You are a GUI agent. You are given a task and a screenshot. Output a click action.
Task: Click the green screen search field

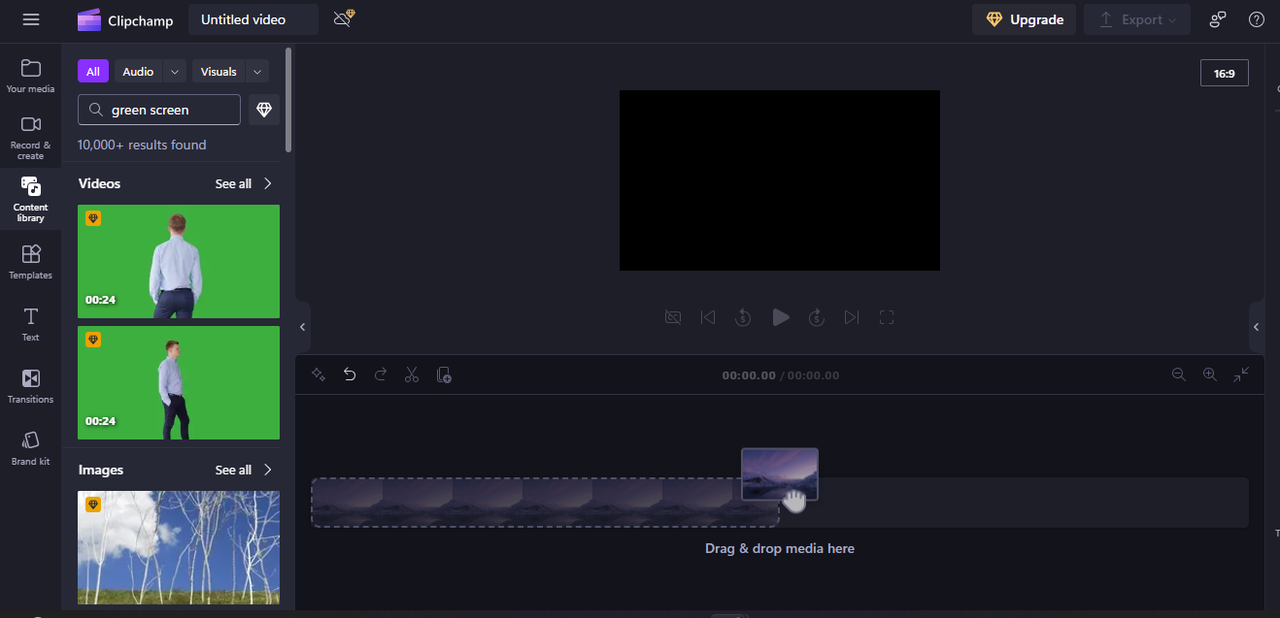(159, 110)
